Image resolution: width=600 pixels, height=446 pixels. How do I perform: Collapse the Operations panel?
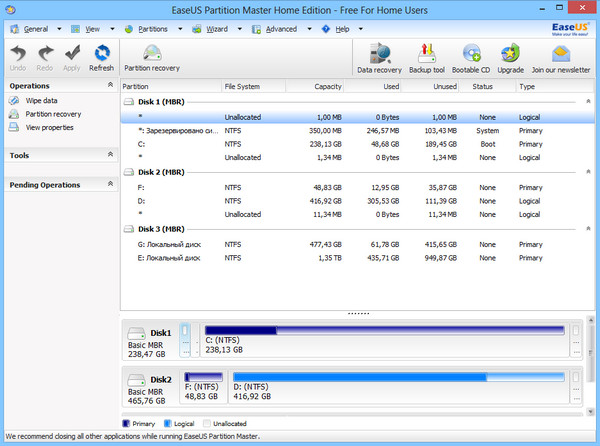click(110, 85)
